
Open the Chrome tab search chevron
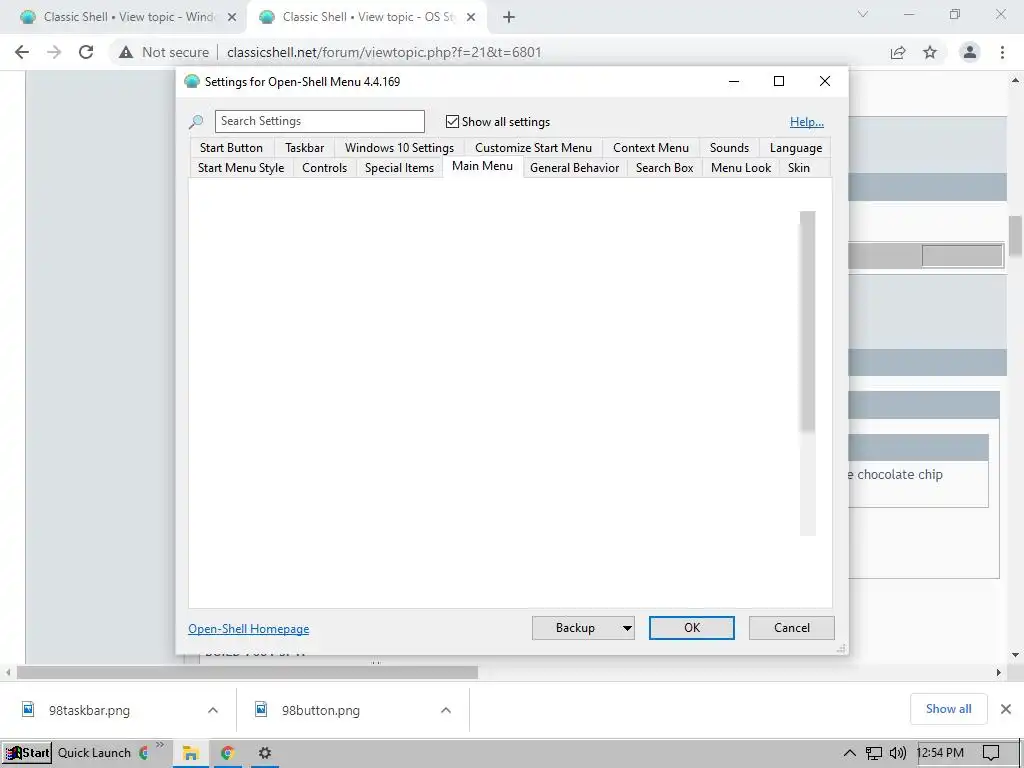[863, 14]
